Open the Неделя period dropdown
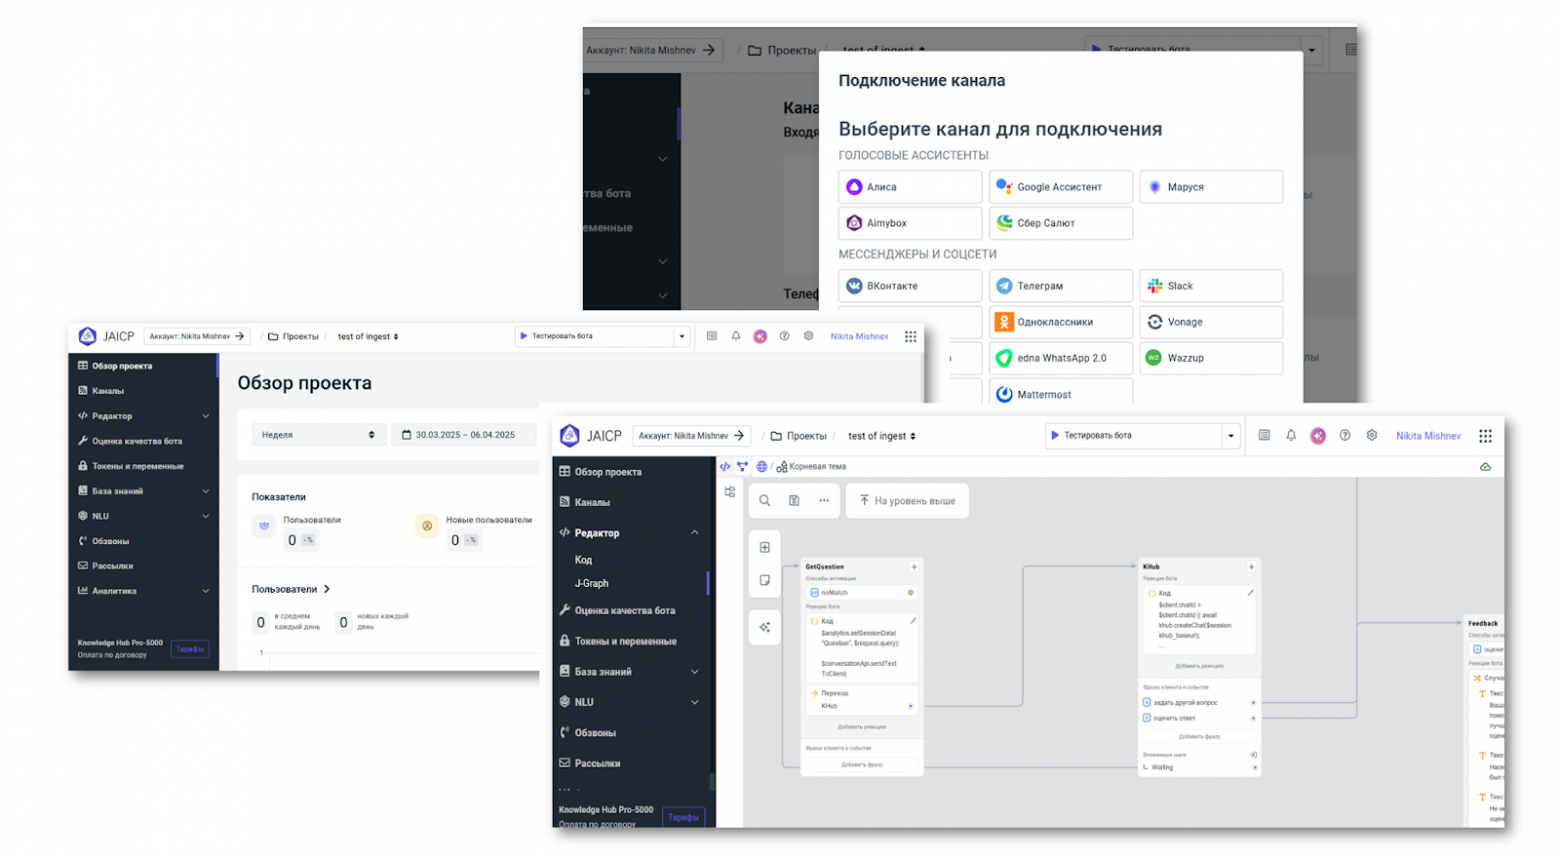This screenshot has height=858, width=1560. (318, 434)
